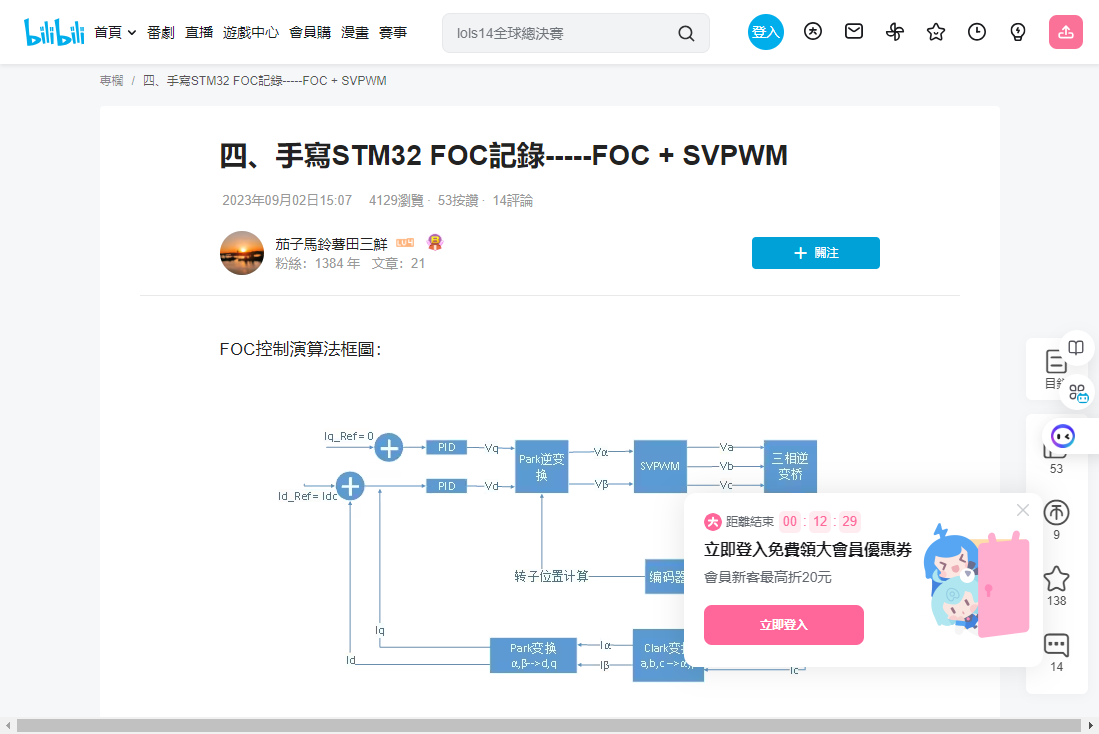Click the reading mode book icon

[x=1076, y=348]
